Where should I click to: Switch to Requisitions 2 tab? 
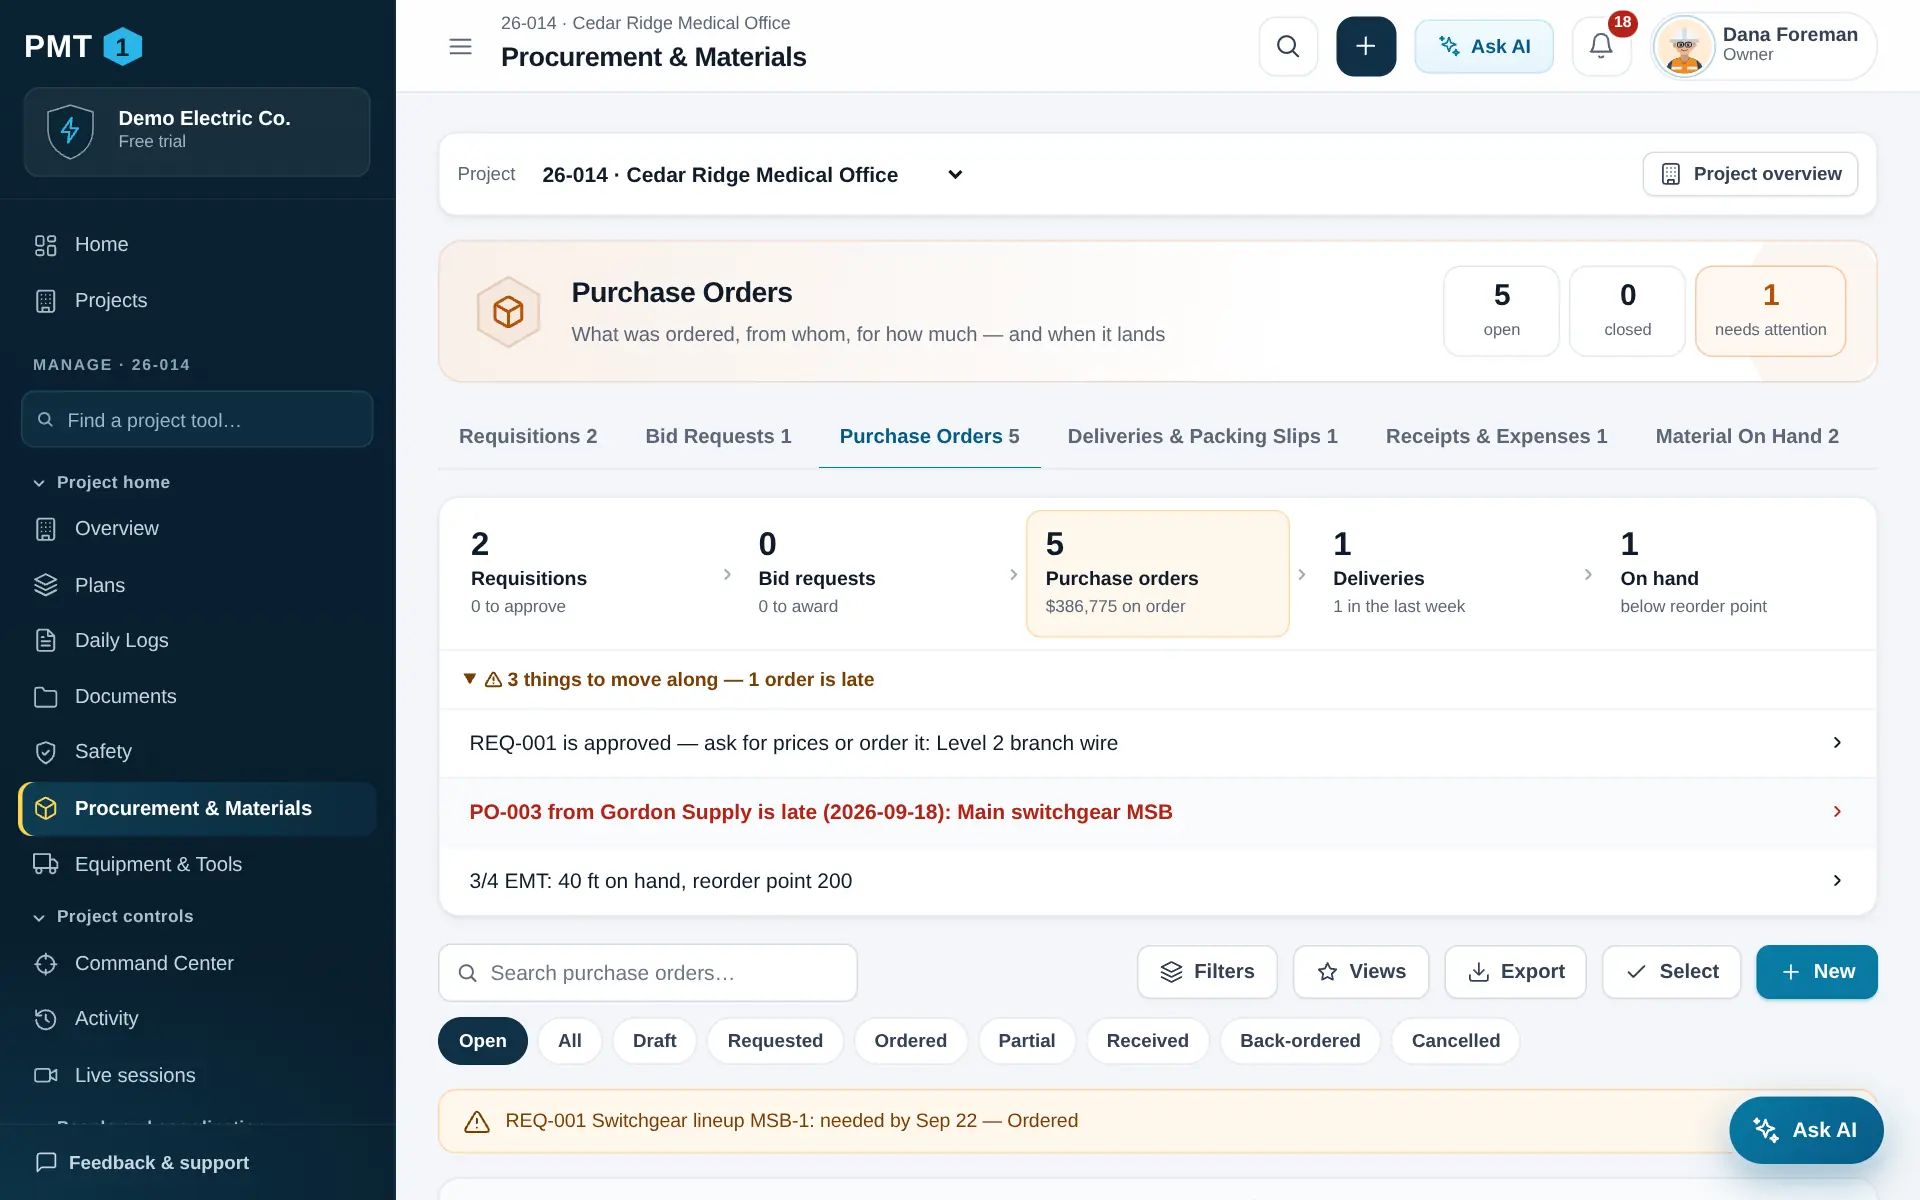coord(528,437)
